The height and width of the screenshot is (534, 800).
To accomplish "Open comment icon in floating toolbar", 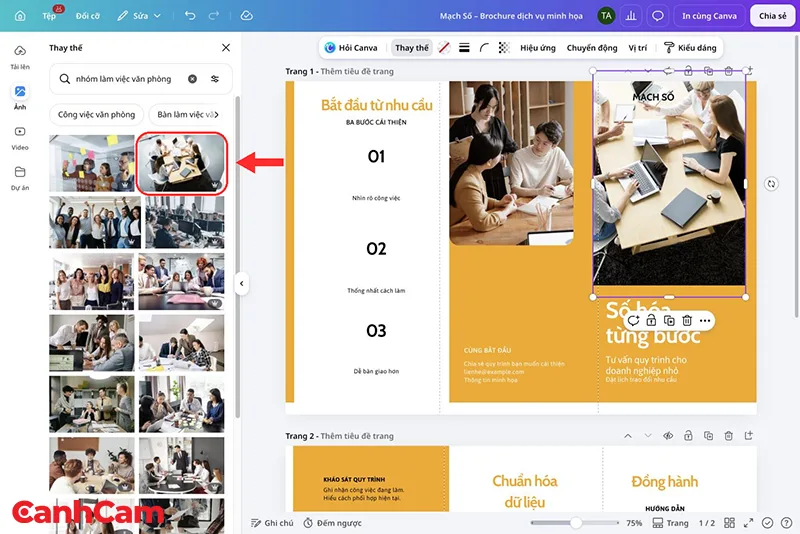I will (633, 320).
